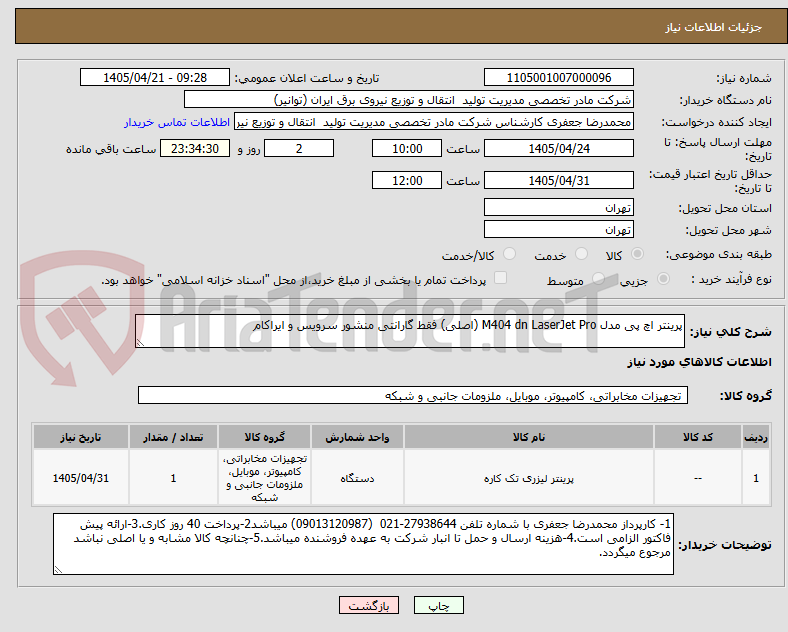
Task: Click the اطلاعات کالاهای مورد نیاز heading
Action: point(699,362)
